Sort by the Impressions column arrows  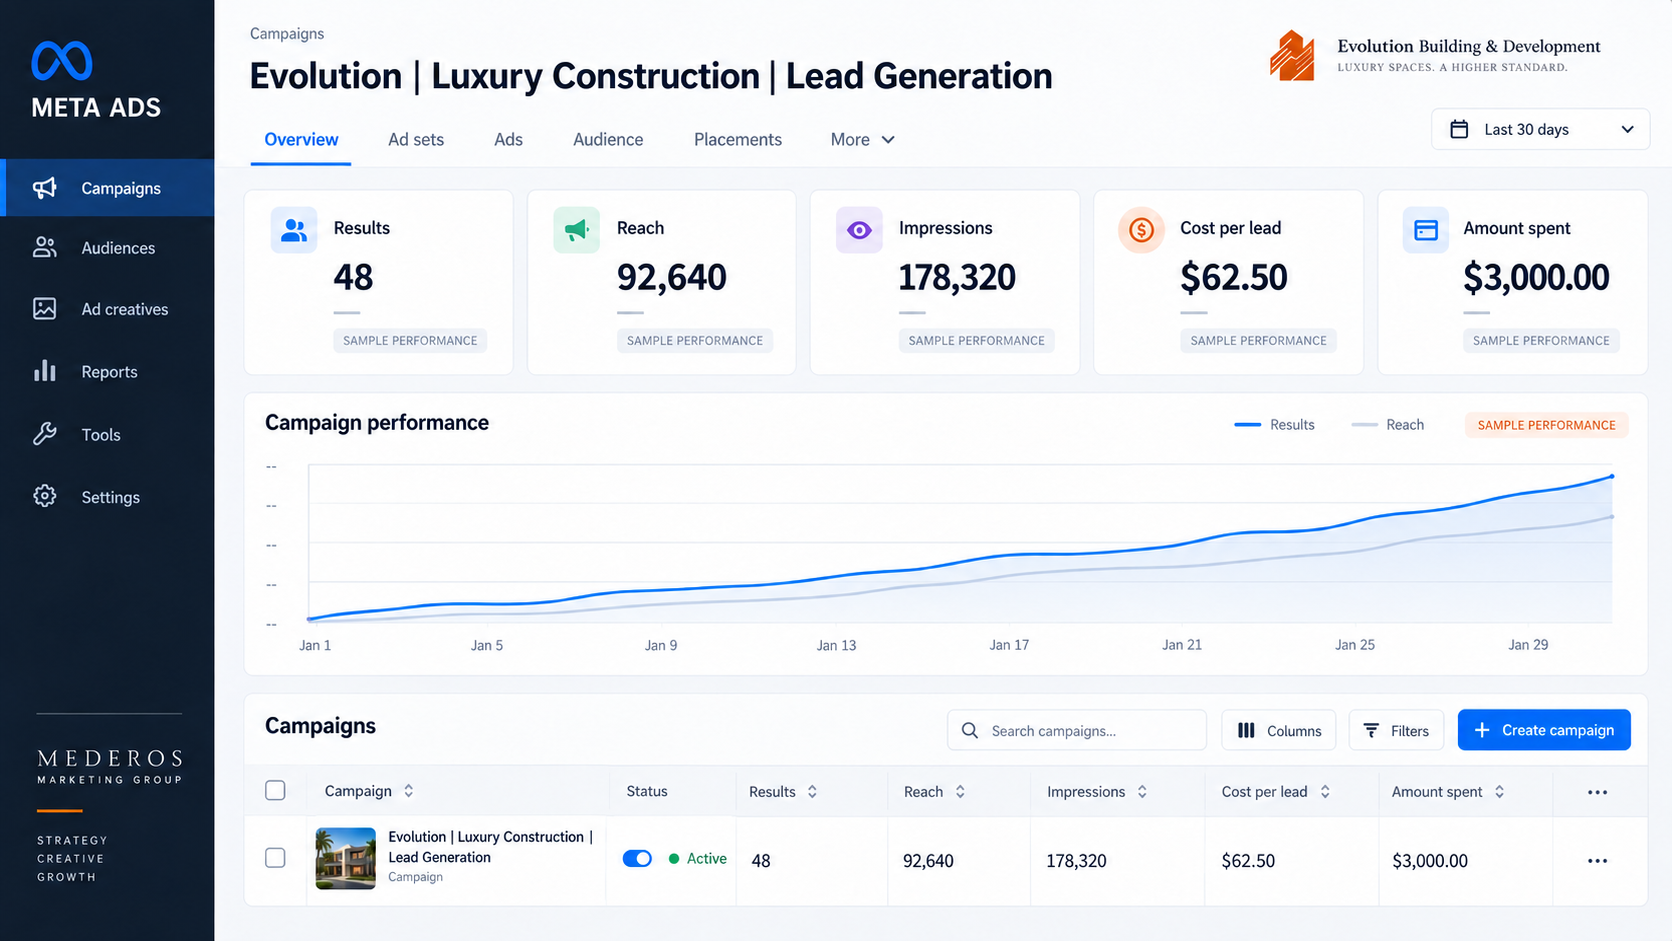[1142, 791]
